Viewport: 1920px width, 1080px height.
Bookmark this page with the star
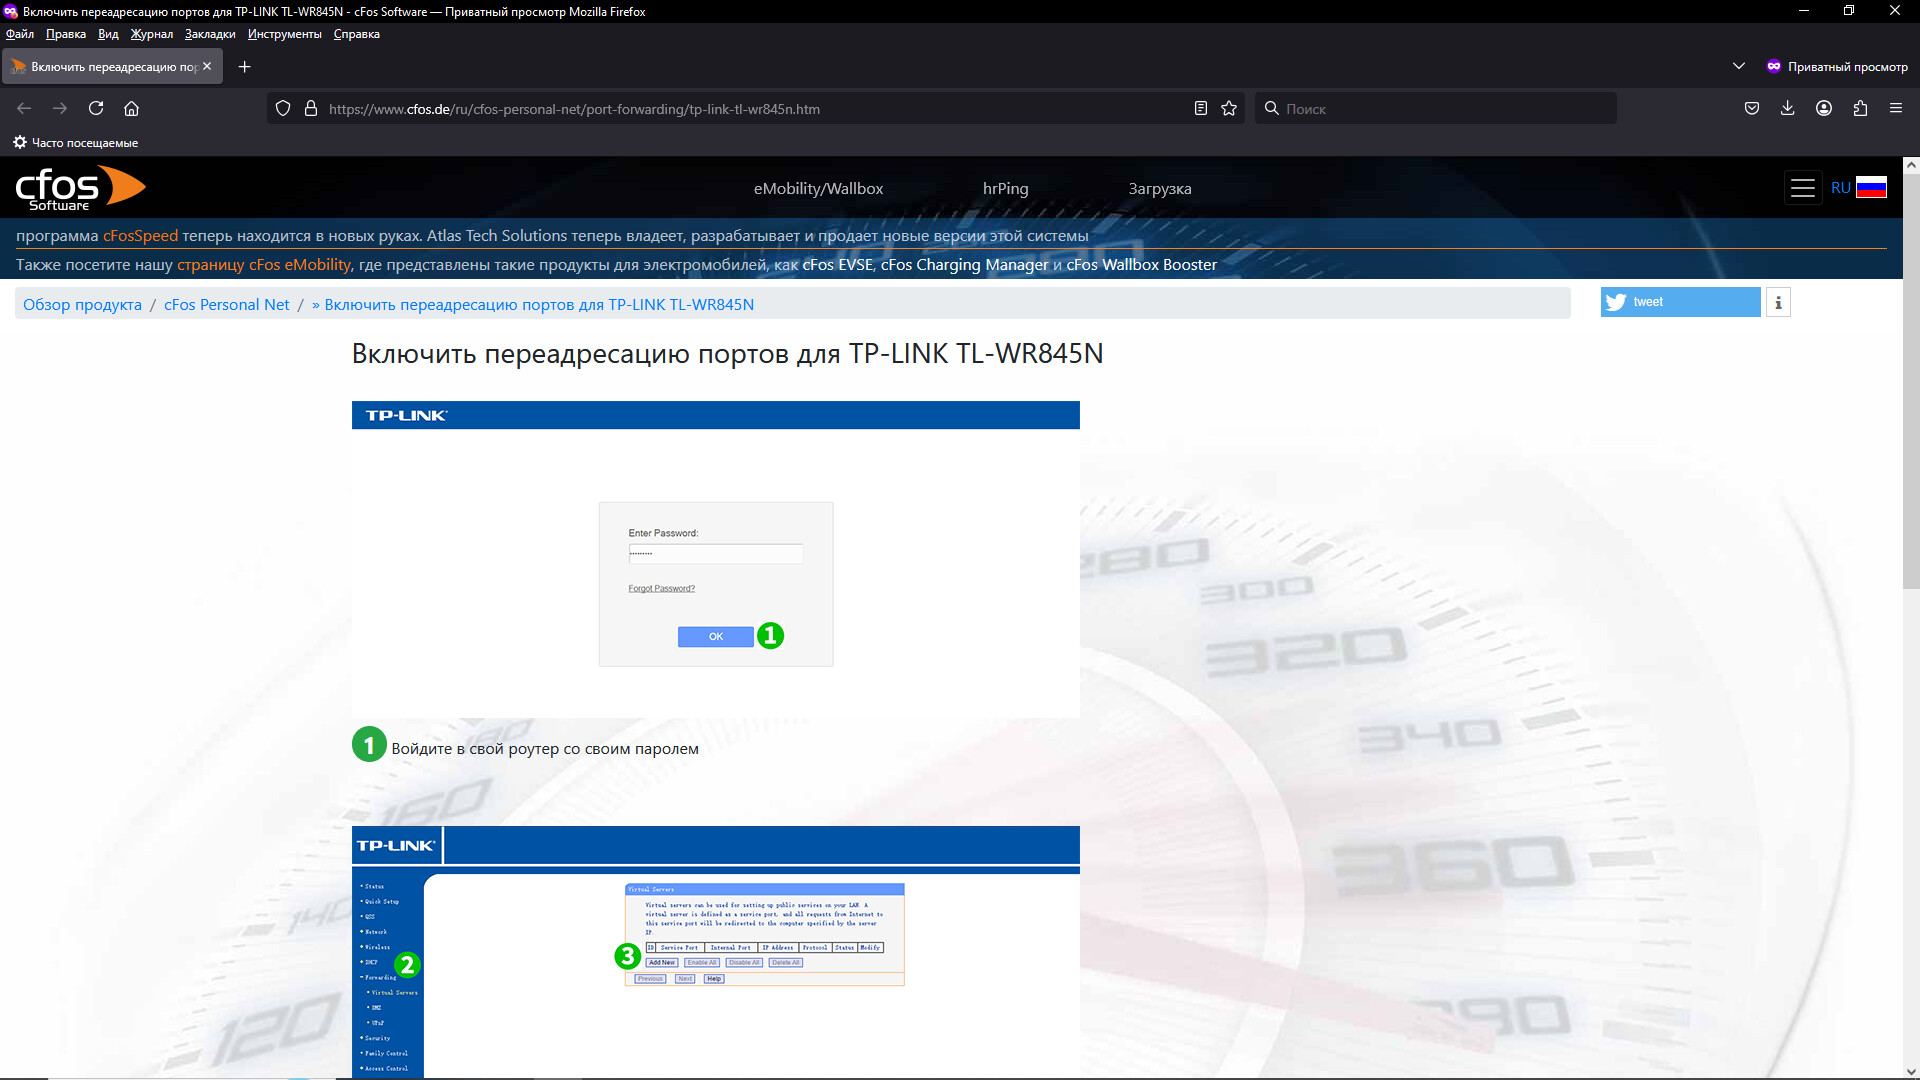coord(1229,108)
